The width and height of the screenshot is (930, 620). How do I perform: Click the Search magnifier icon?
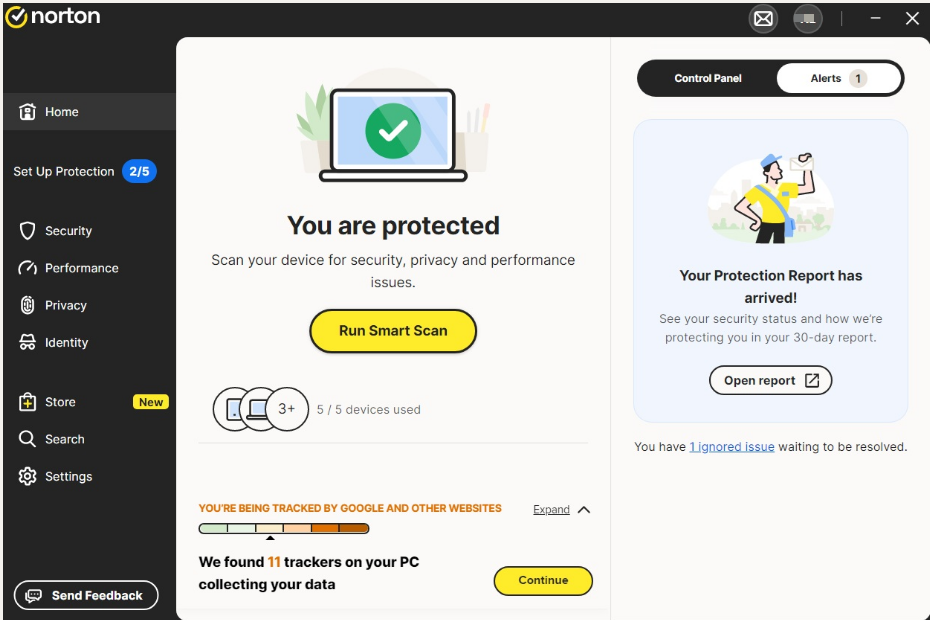[x=28, y=439]
